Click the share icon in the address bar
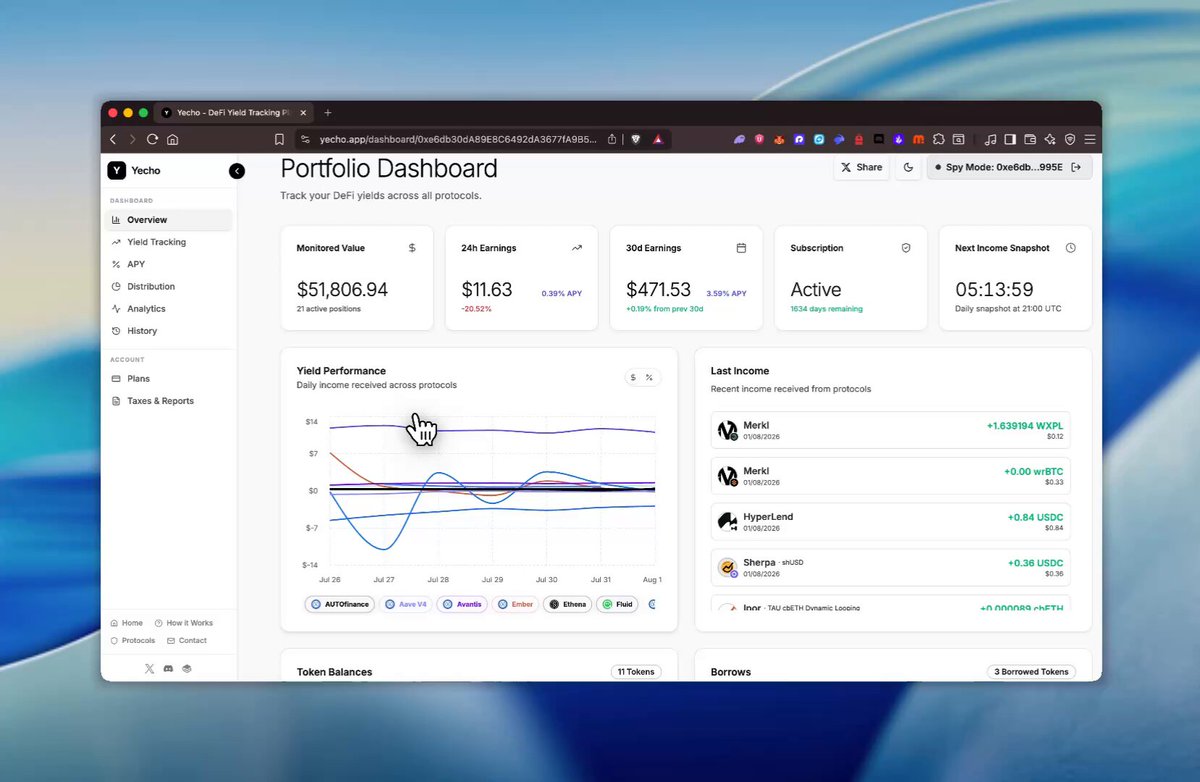This screenshot has width=1200, height=782. pos(611,139)
